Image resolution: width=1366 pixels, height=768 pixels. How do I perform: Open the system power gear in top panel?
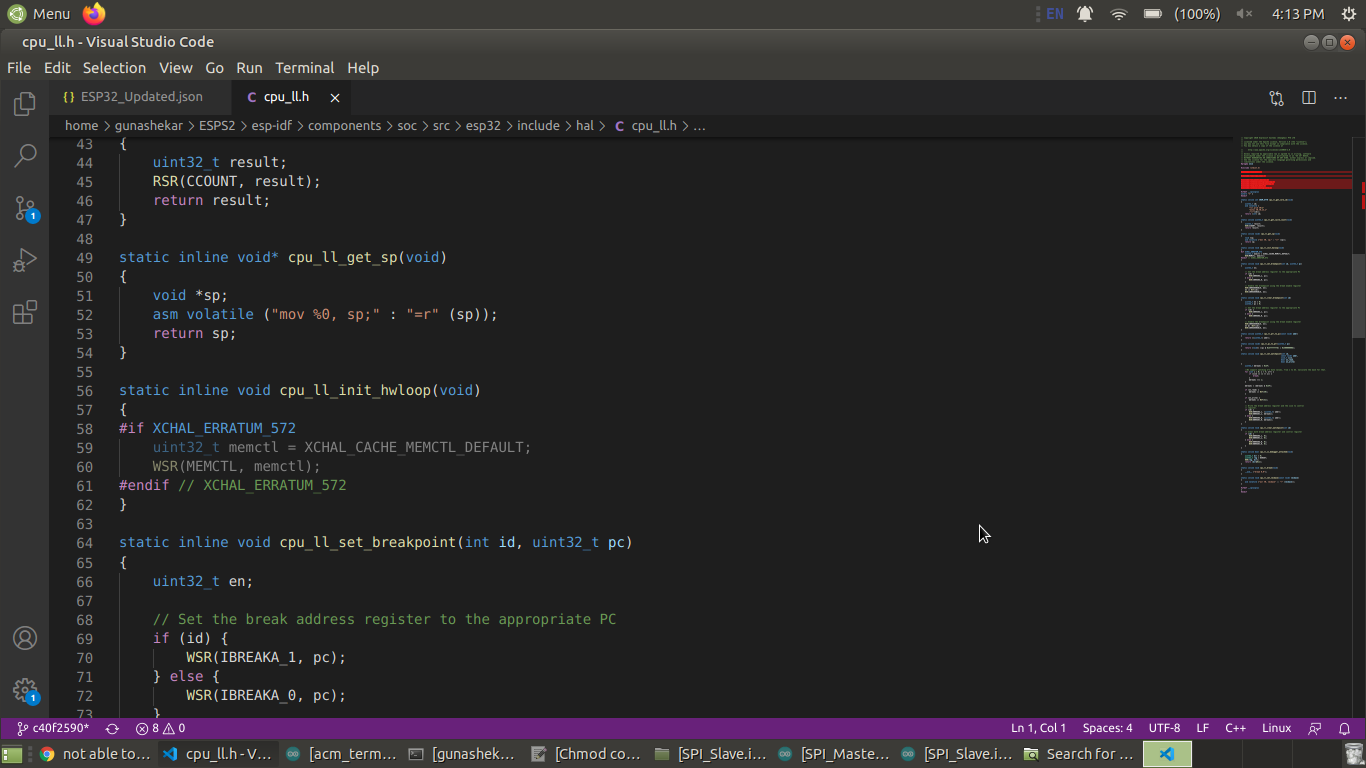pyautogui.click(x=1348, y=14)
